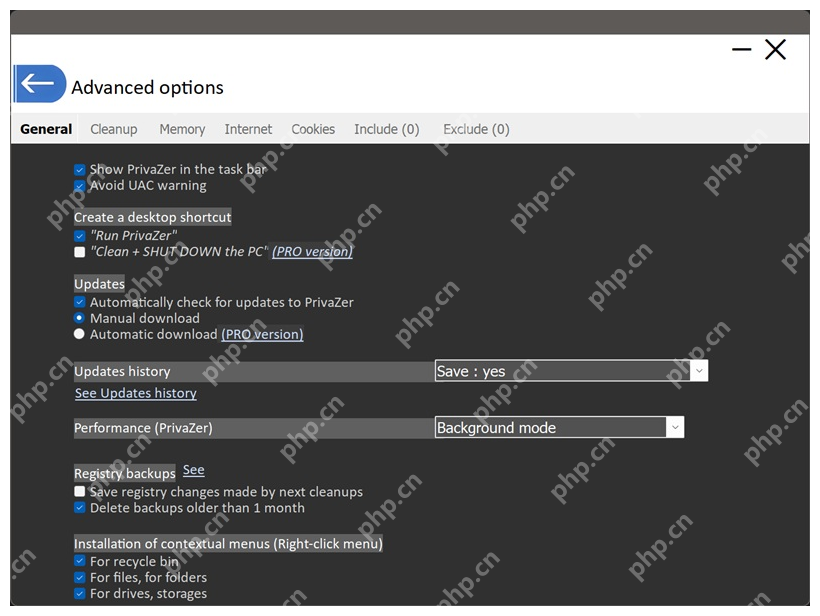Switch to the Cleanup tab
The height and width of the screenshot is (616, 820).
113,129
